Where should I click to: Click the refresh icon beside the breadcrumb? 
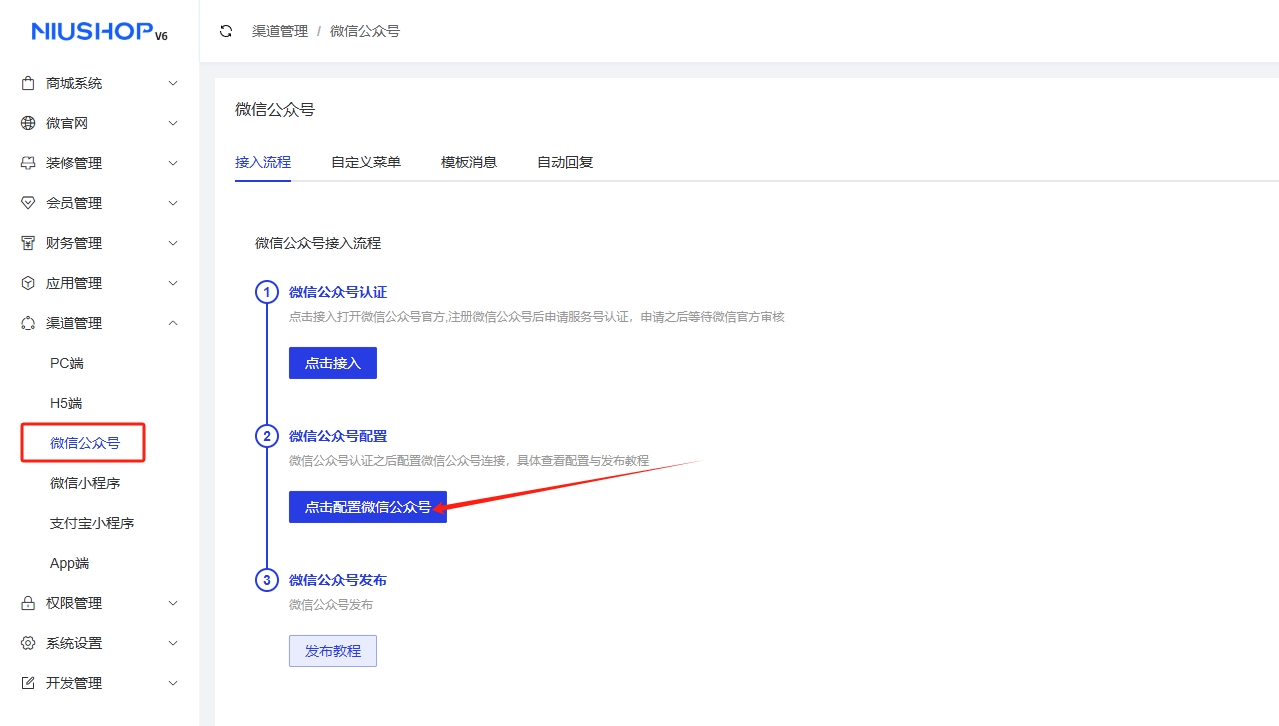pos(226,31)
